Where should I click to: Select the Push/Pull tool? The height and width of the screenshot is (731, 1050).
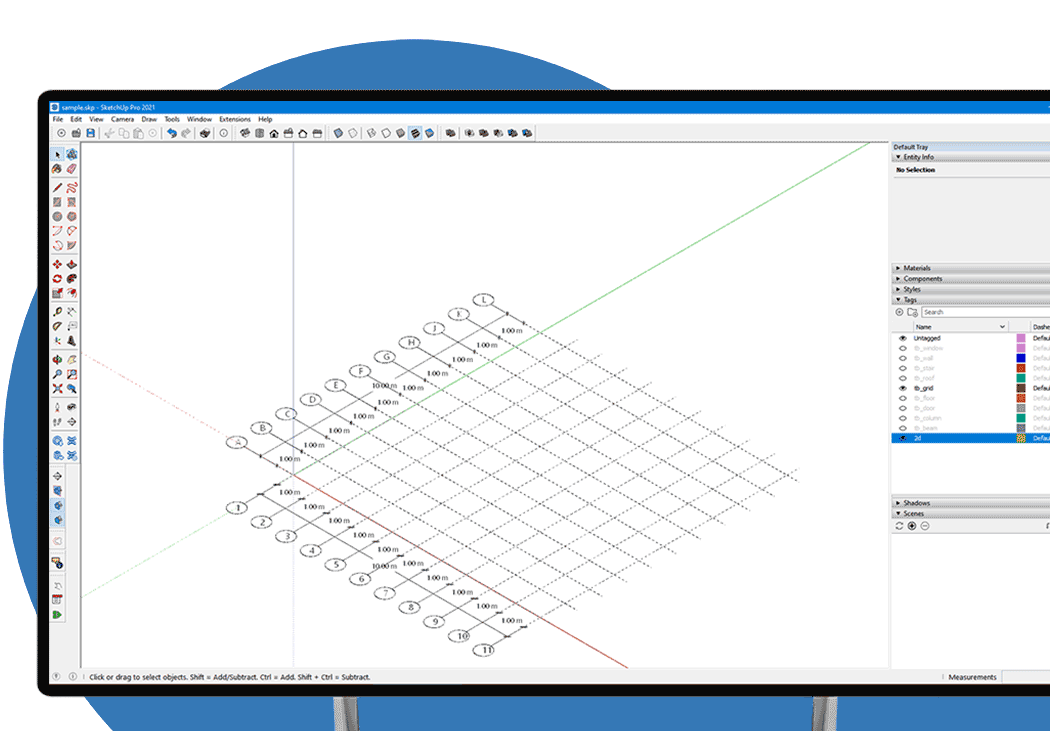[x=72, y=264]
